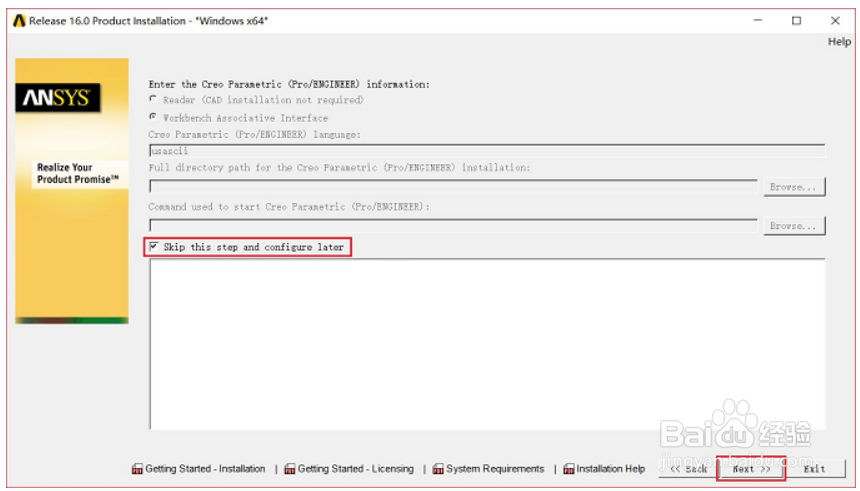This screenshot has height=491, width=860.
Task: Click the Exit button
Action: coord(814,469)
